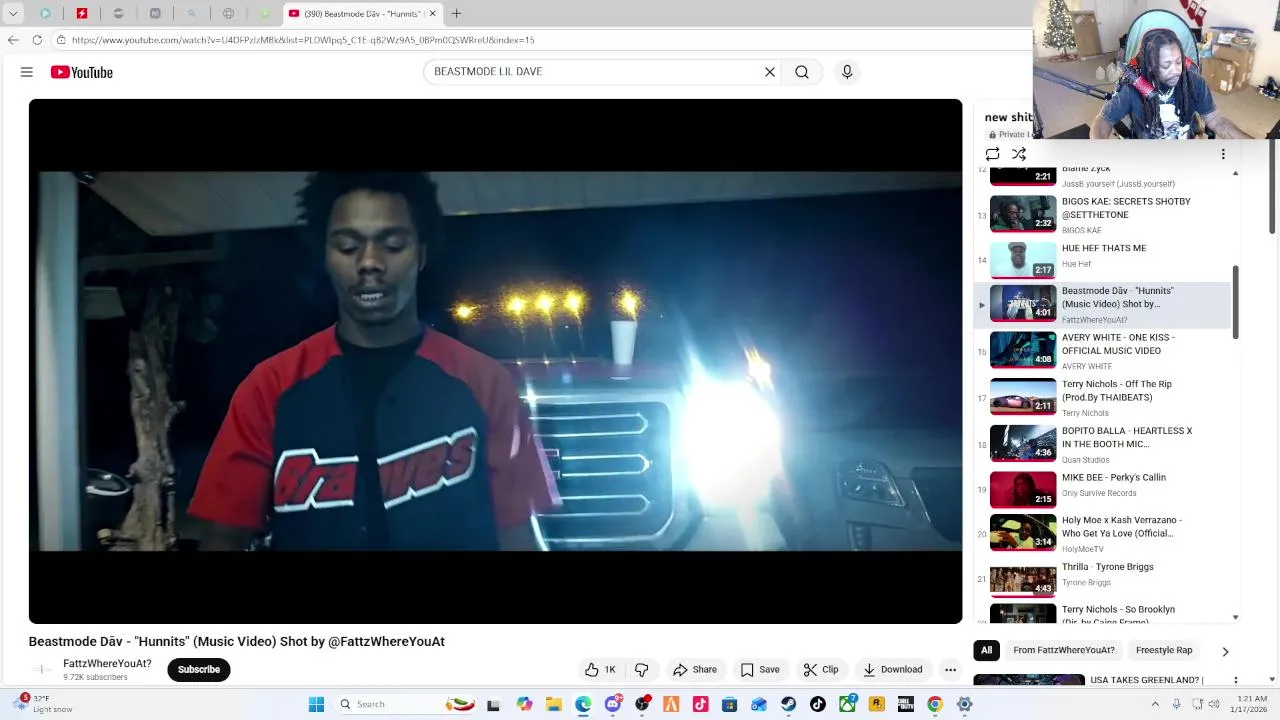Viewport: 1280px width, 720px height.
Task: Open BOPITO BALLA - HEARTLESS X video
Action: (1102, 444)
